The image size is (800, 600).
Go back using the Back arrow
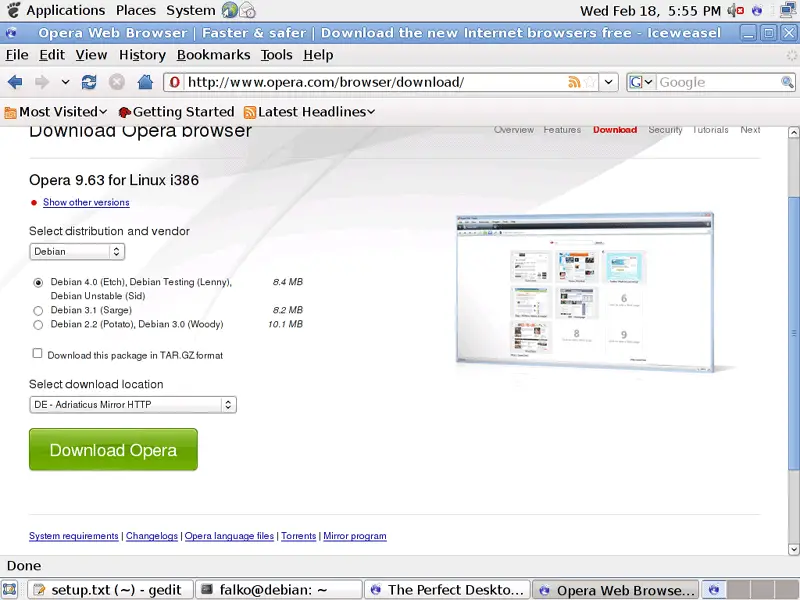click(15, 82)
